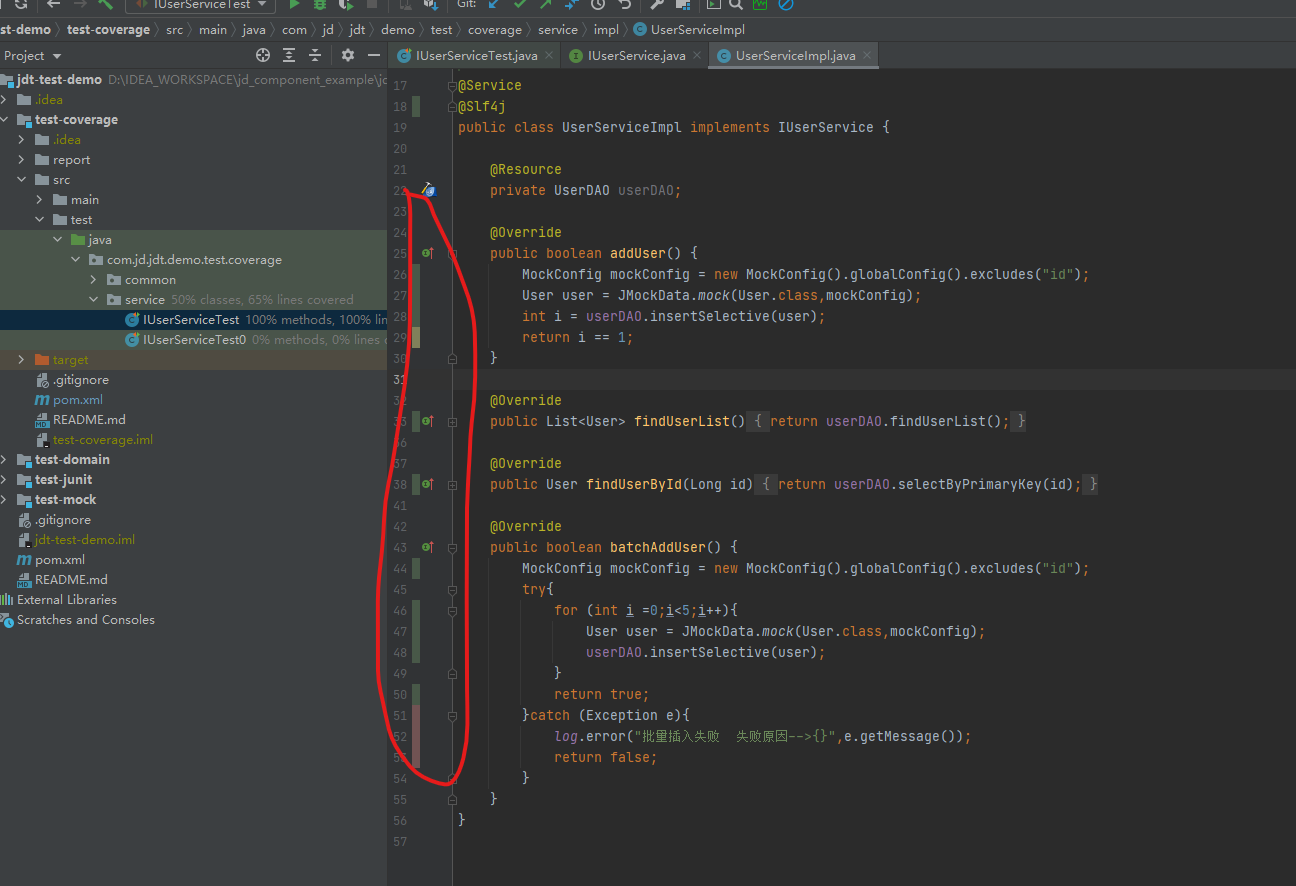
Task: Click the implements gutter icon for batchAddUser
Action: click(427, 547)
